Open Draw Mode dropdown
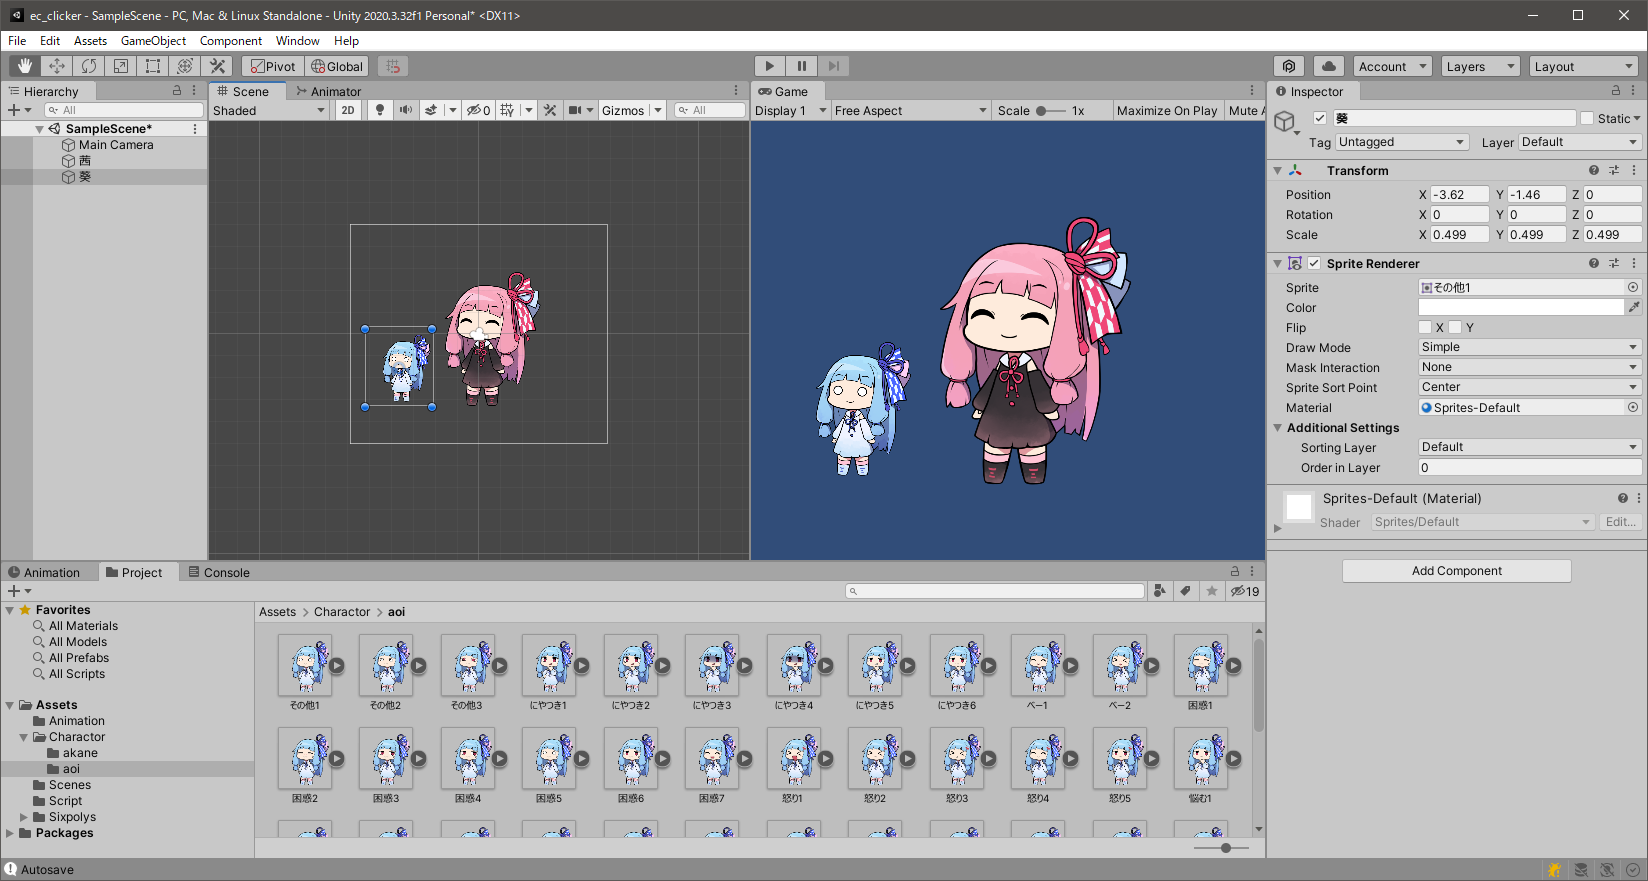This screenshot has height=881, width=1648. (1530, 347)
